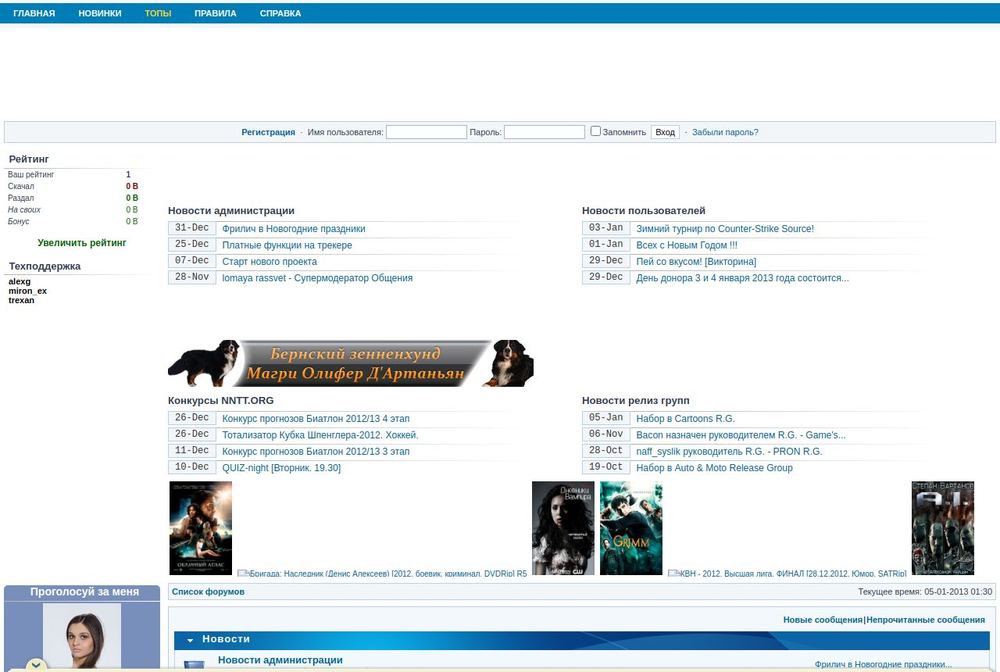Open the ГЛАВНАЯ menu item
The width and height of the screenshot is (1000, 672).
click(x=34, y=13)
